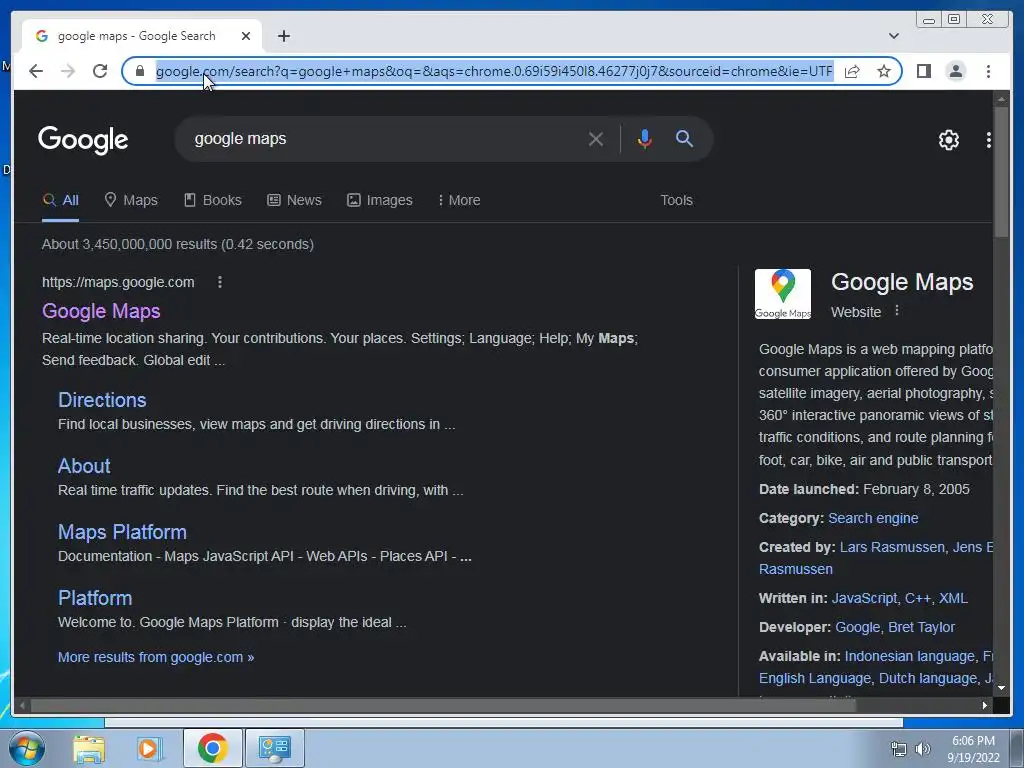Follow the Lars Rasmussen link
Viewport: 1024px width, 768px height.
coord(892,547)
